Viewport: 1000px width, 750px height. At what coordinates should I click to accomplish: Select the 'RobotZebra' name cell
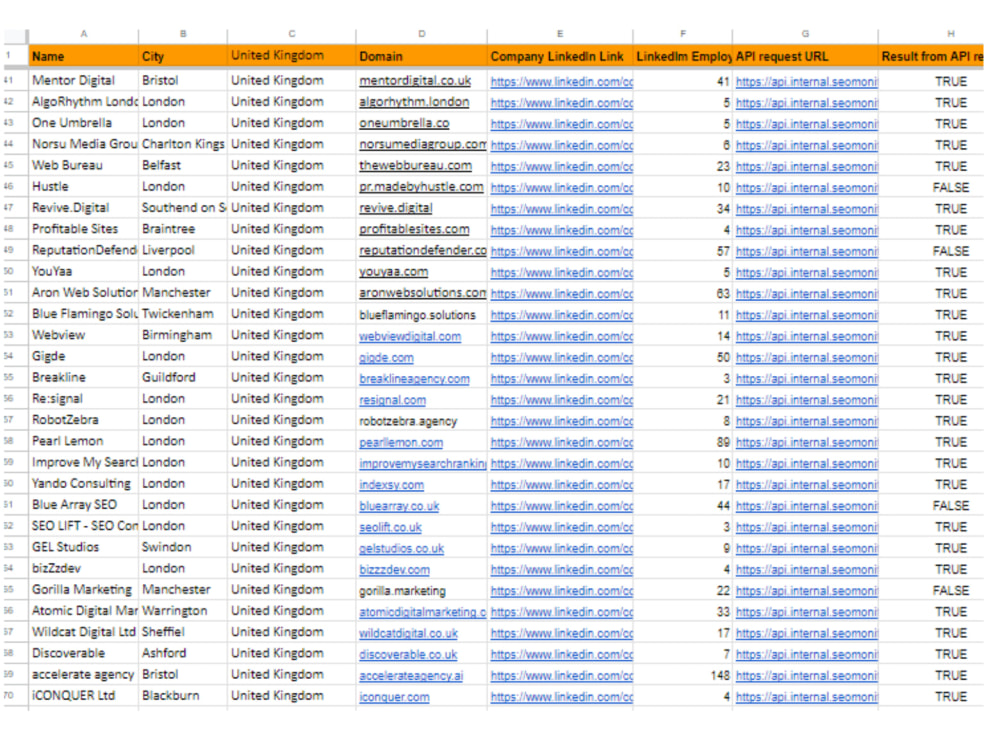(84, 420)
